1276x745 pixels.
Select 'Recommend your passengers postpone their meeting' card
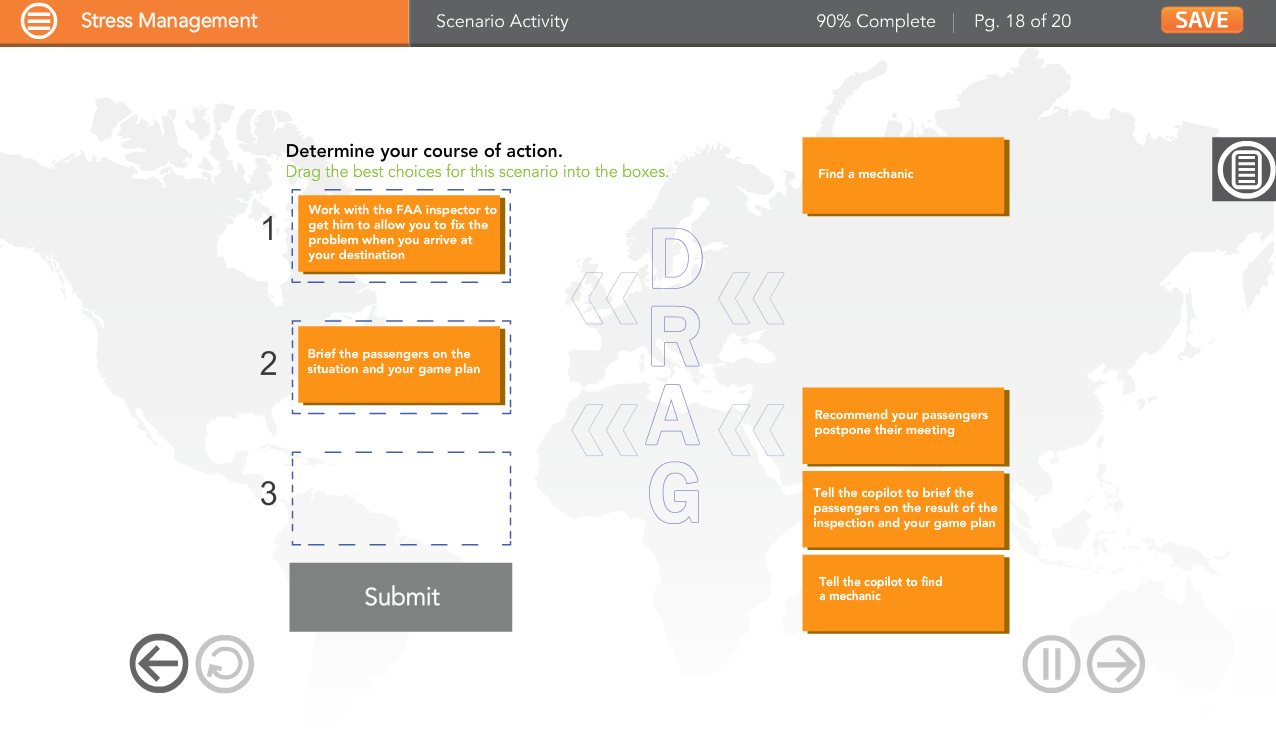pyautogui.click(x=905, y=426)
